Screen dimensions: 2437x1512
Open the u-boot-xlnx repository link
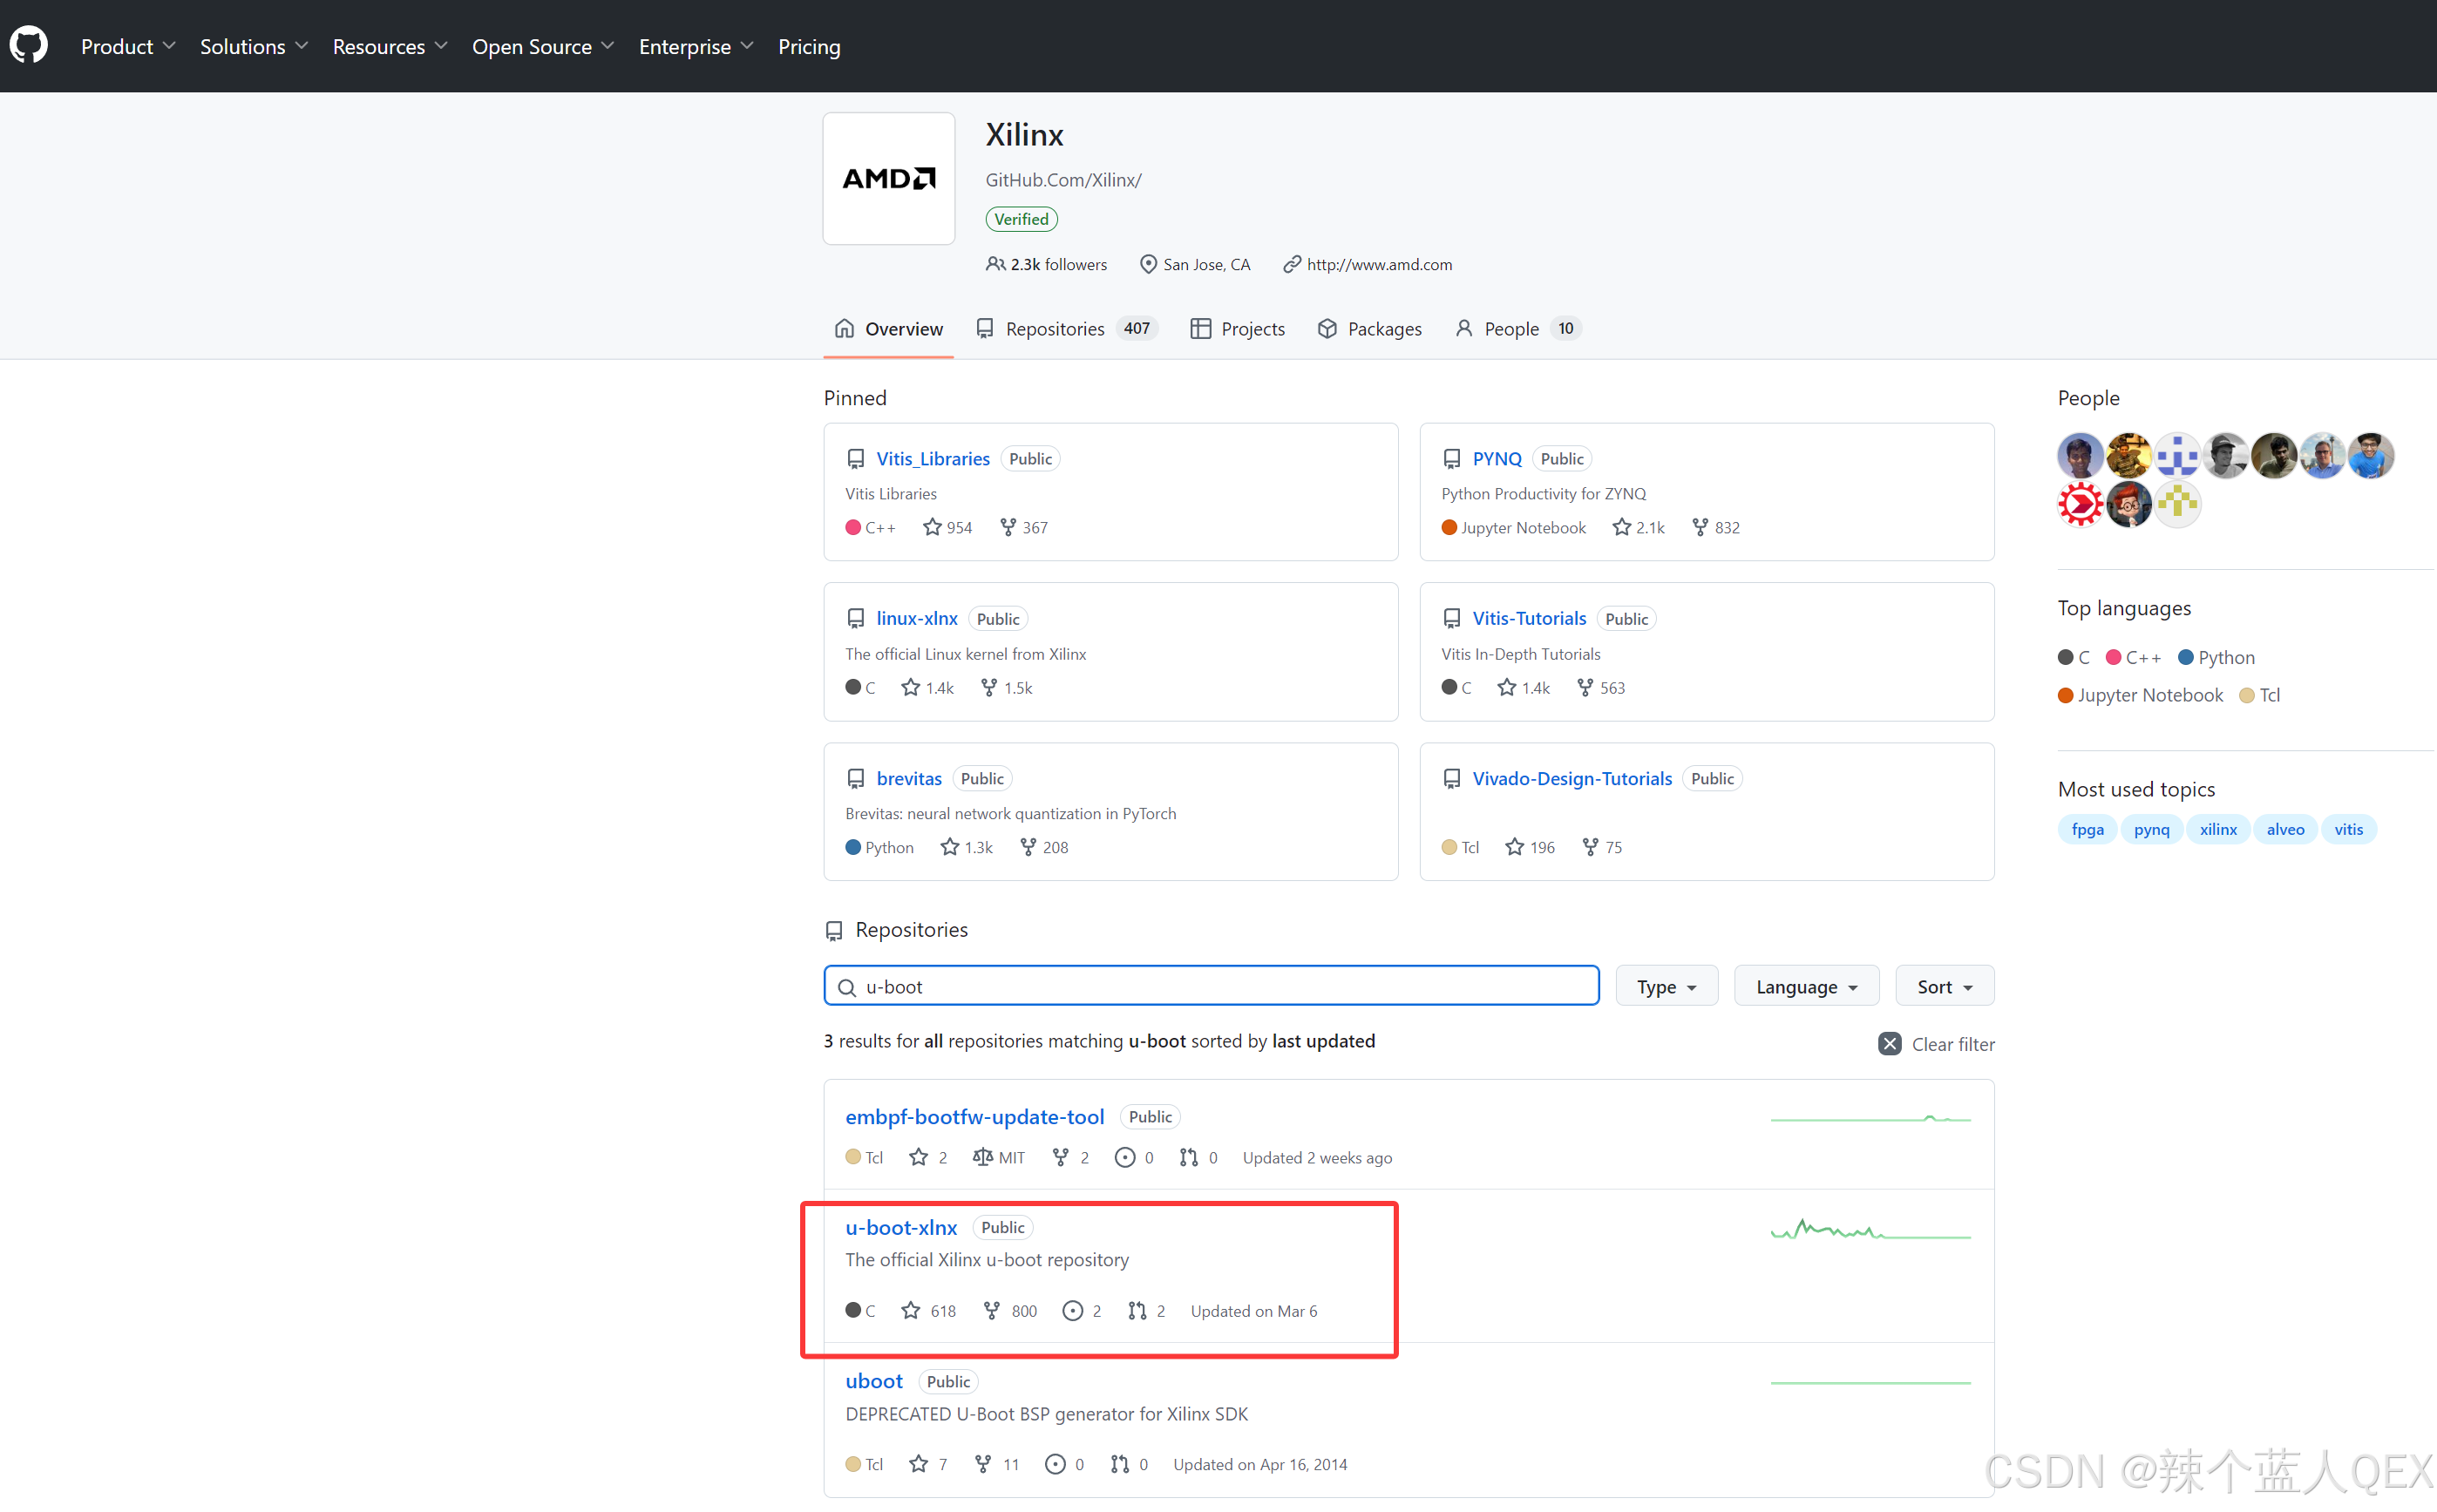900,1227
